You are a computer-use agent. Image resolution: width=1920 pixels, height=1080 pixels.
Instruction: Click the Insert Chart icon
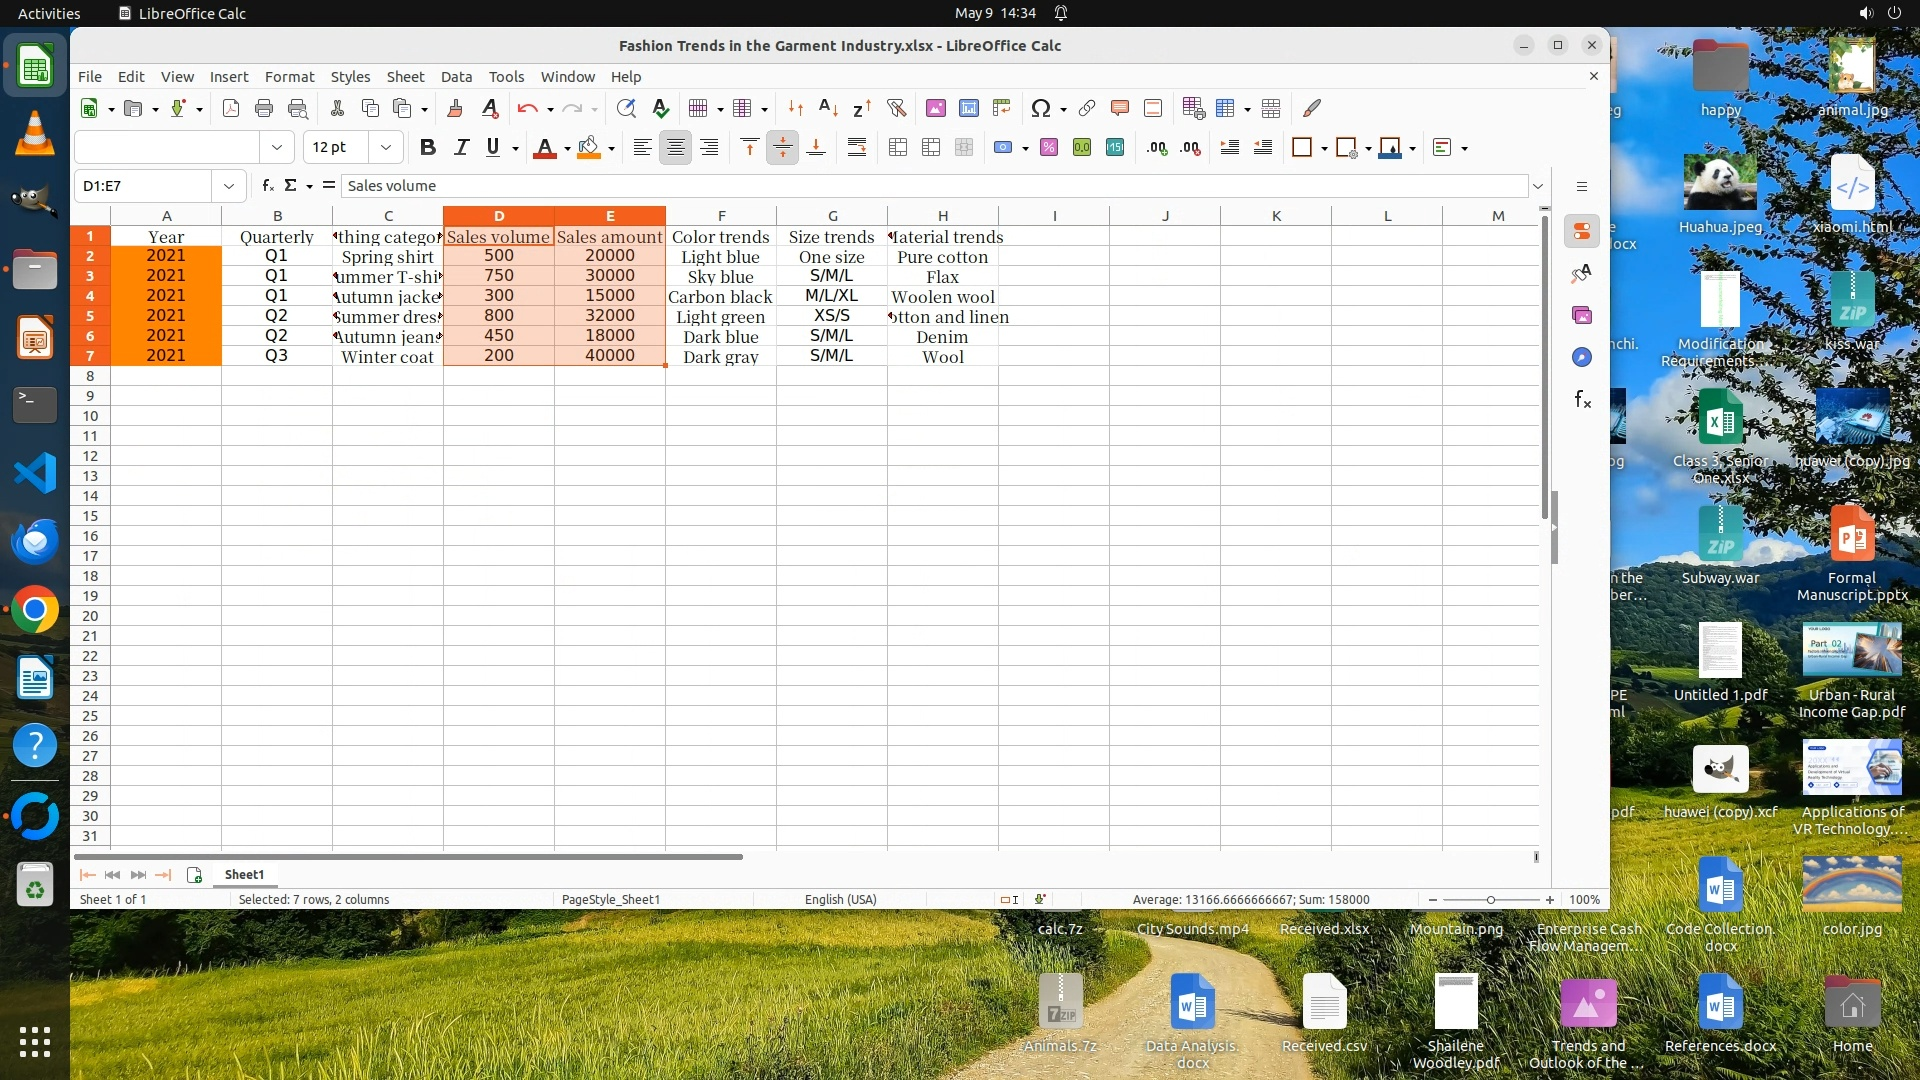968,108
